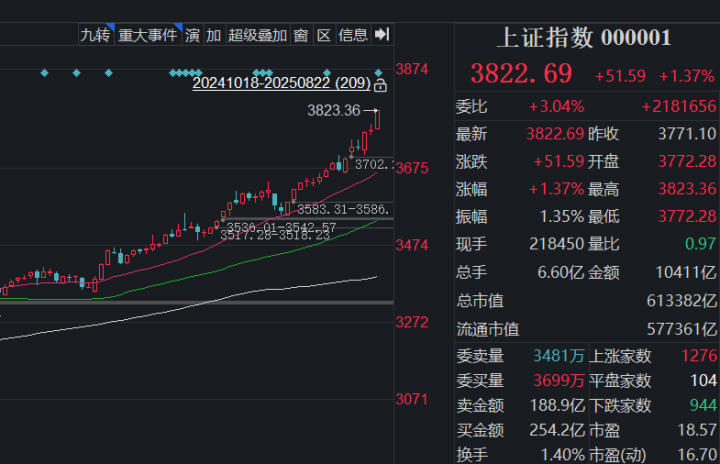Select the 3536.01-3542.57 gap annotation
Screen dimensions: 720x464
[281, 227]
